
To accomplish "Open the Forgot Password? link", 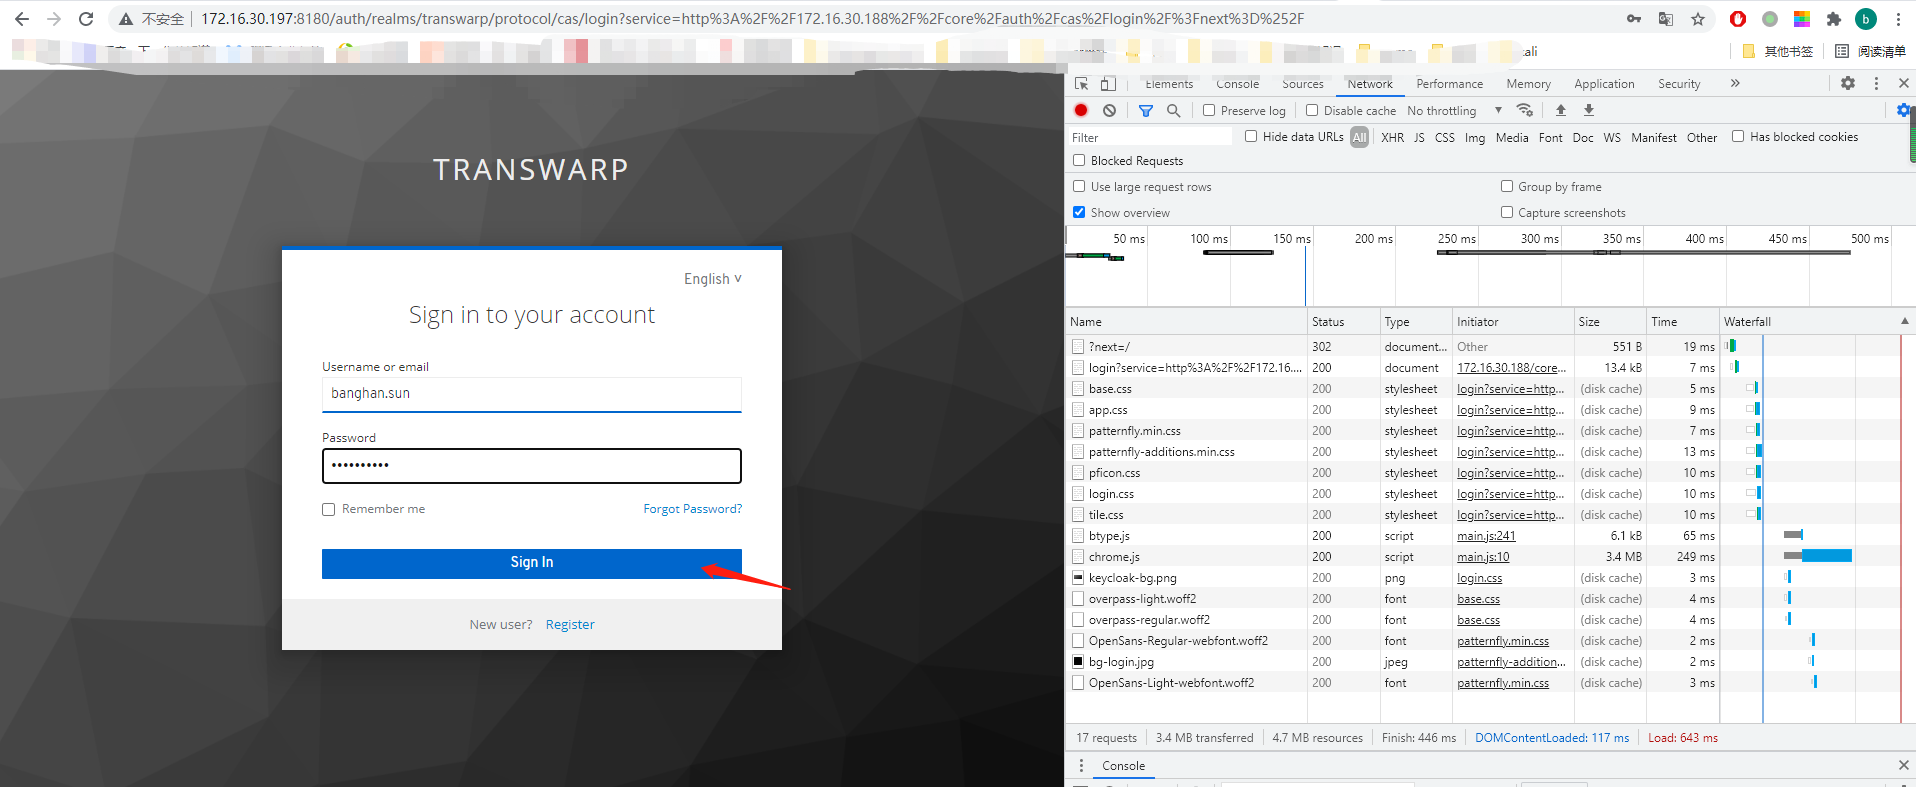I will point(693,509).
